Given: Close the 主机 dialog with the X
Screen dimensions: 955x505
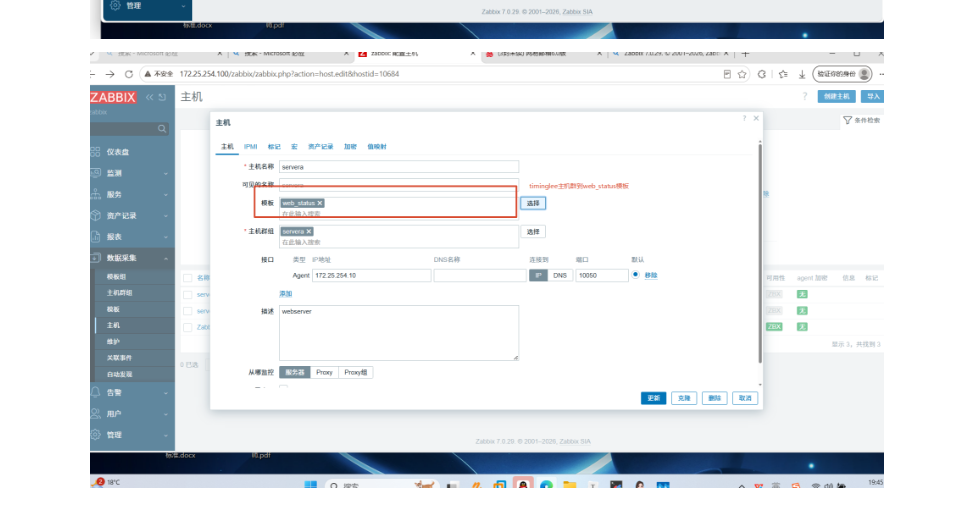Looking at the screenshot, I should coord(756,118).
